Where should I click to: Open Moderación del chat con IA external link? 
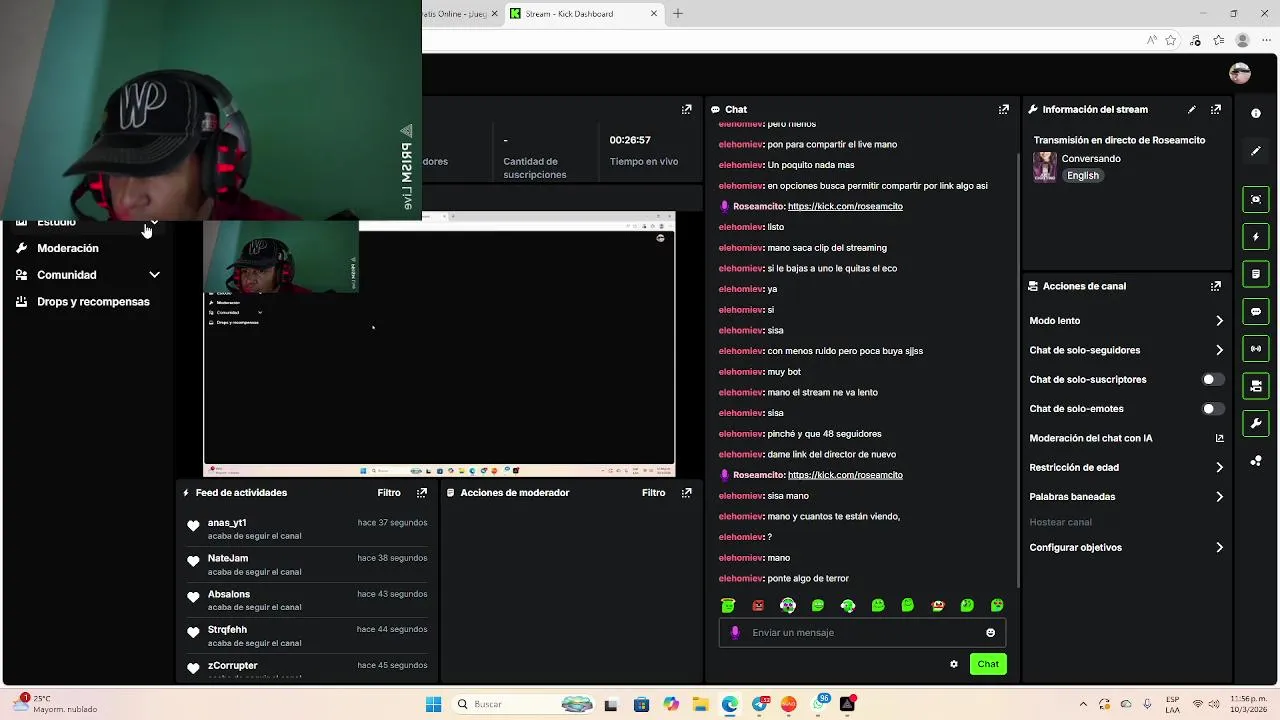[1219, 438]
